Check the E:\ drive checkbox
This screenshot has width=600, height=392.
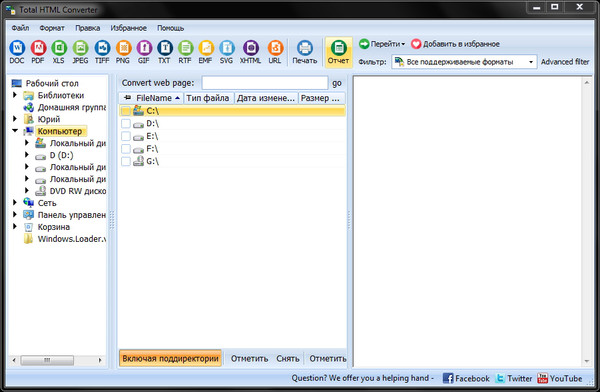[x=126, y=136]
